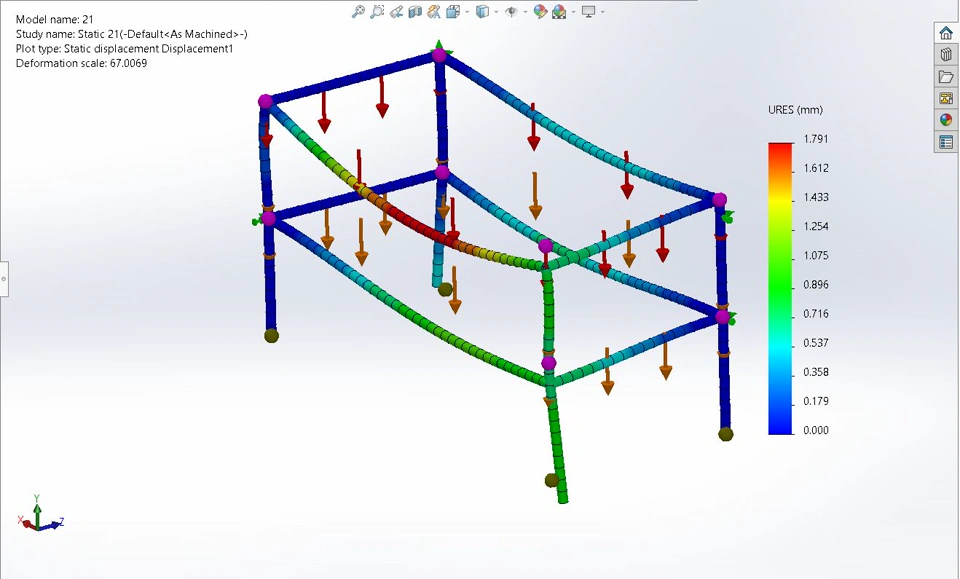The width and height of the screenshot is (960, 579).
Task: Open the Edit Appearance tool
Action: 540,12
